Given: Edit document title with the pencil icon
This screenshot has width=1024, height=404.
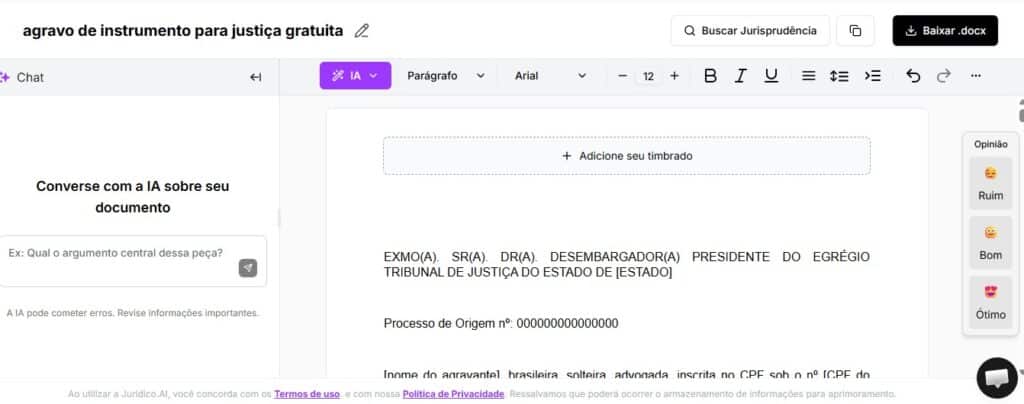Looking at the screenshot, I should [361, 31].
